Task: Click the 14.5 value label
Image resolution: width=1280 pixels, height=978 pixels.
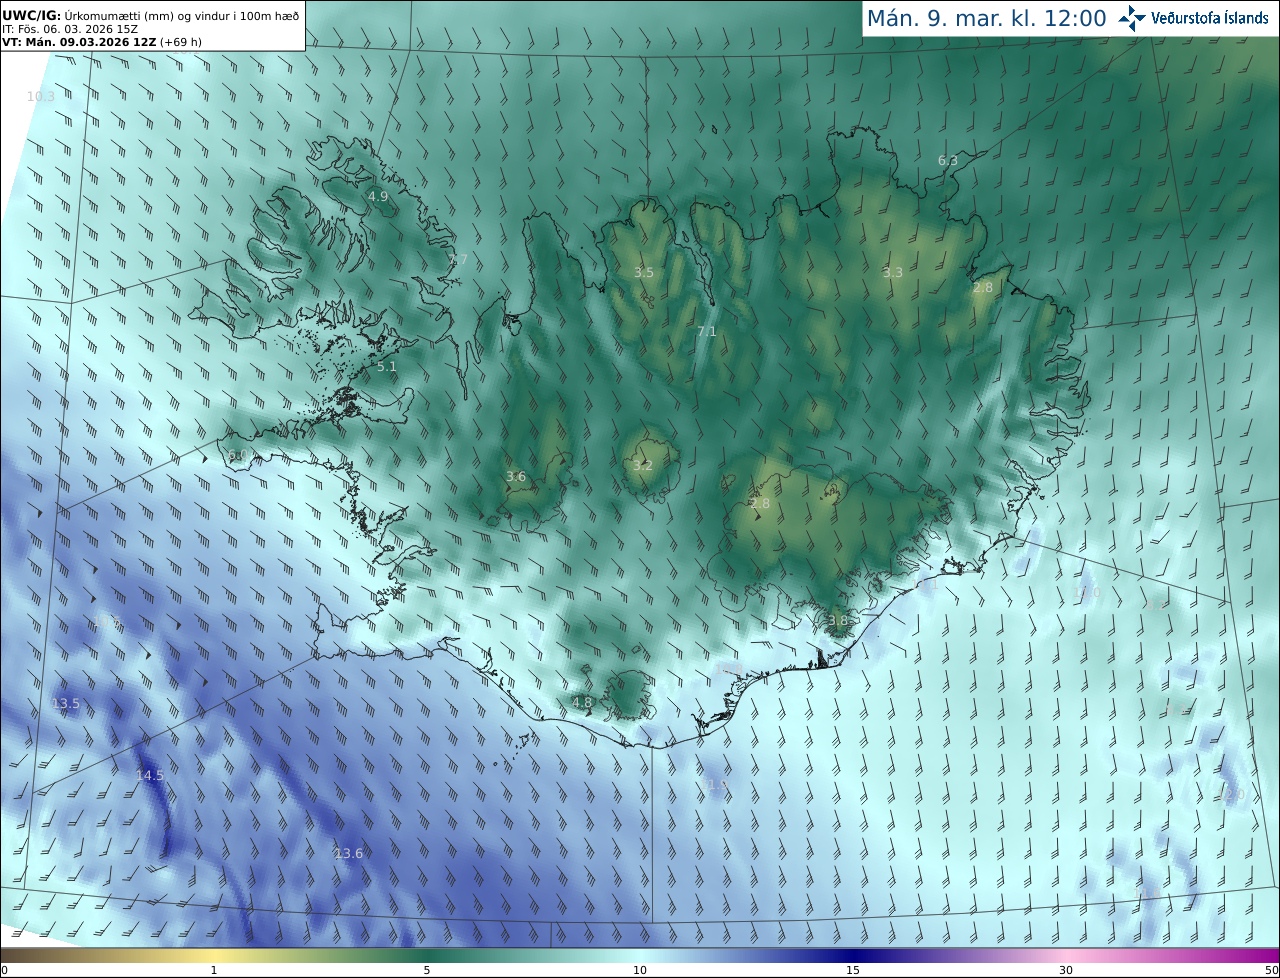Action: point(150,774)
